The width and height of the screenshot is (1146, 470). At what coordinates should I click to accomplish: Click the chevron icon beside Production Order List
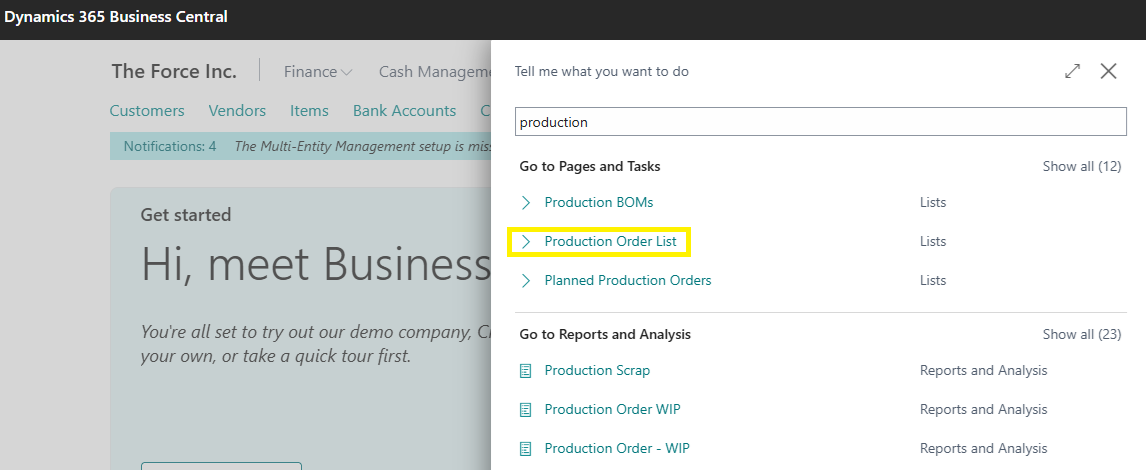(x=526, y=241)
